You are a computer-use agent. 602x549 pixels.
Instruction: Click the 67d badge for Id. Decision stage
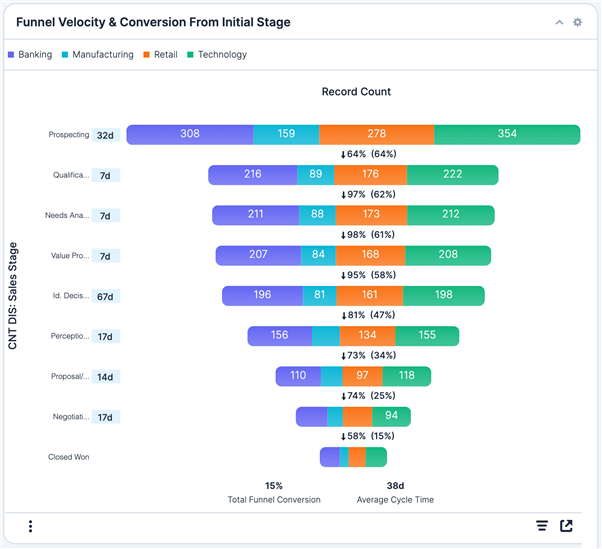(x=105, y=296)
